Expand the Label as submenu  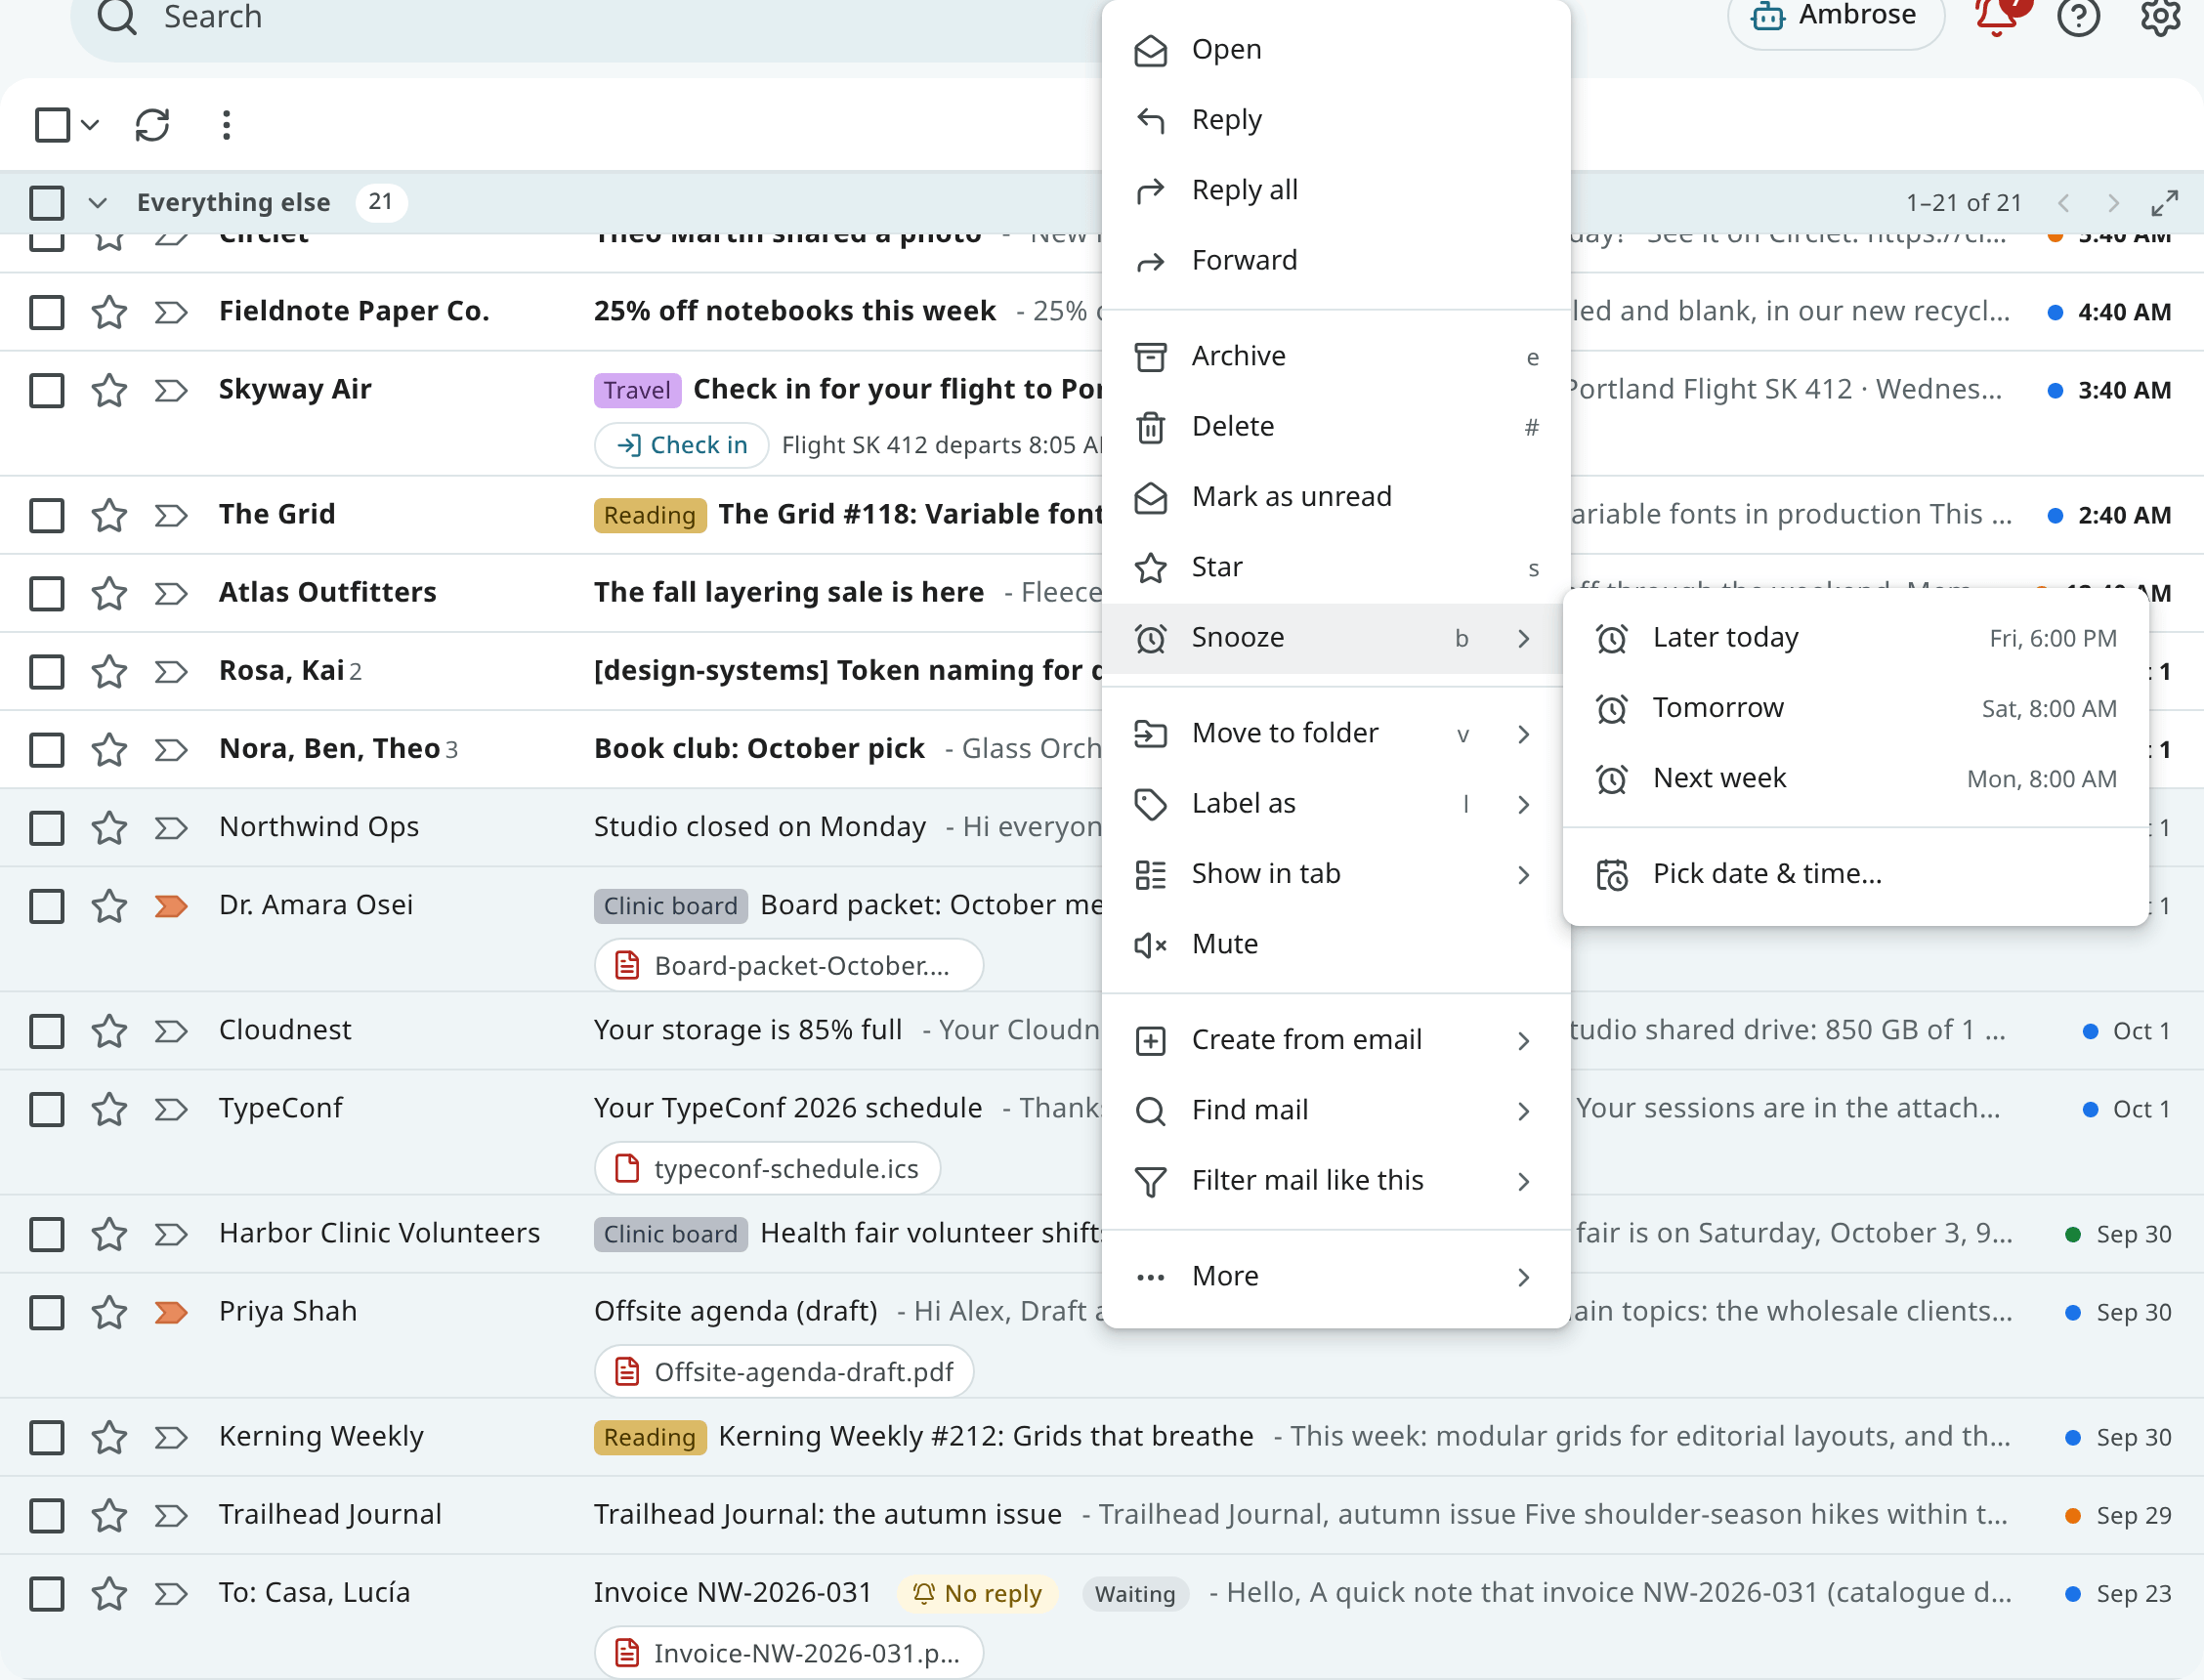[1335, 804]
